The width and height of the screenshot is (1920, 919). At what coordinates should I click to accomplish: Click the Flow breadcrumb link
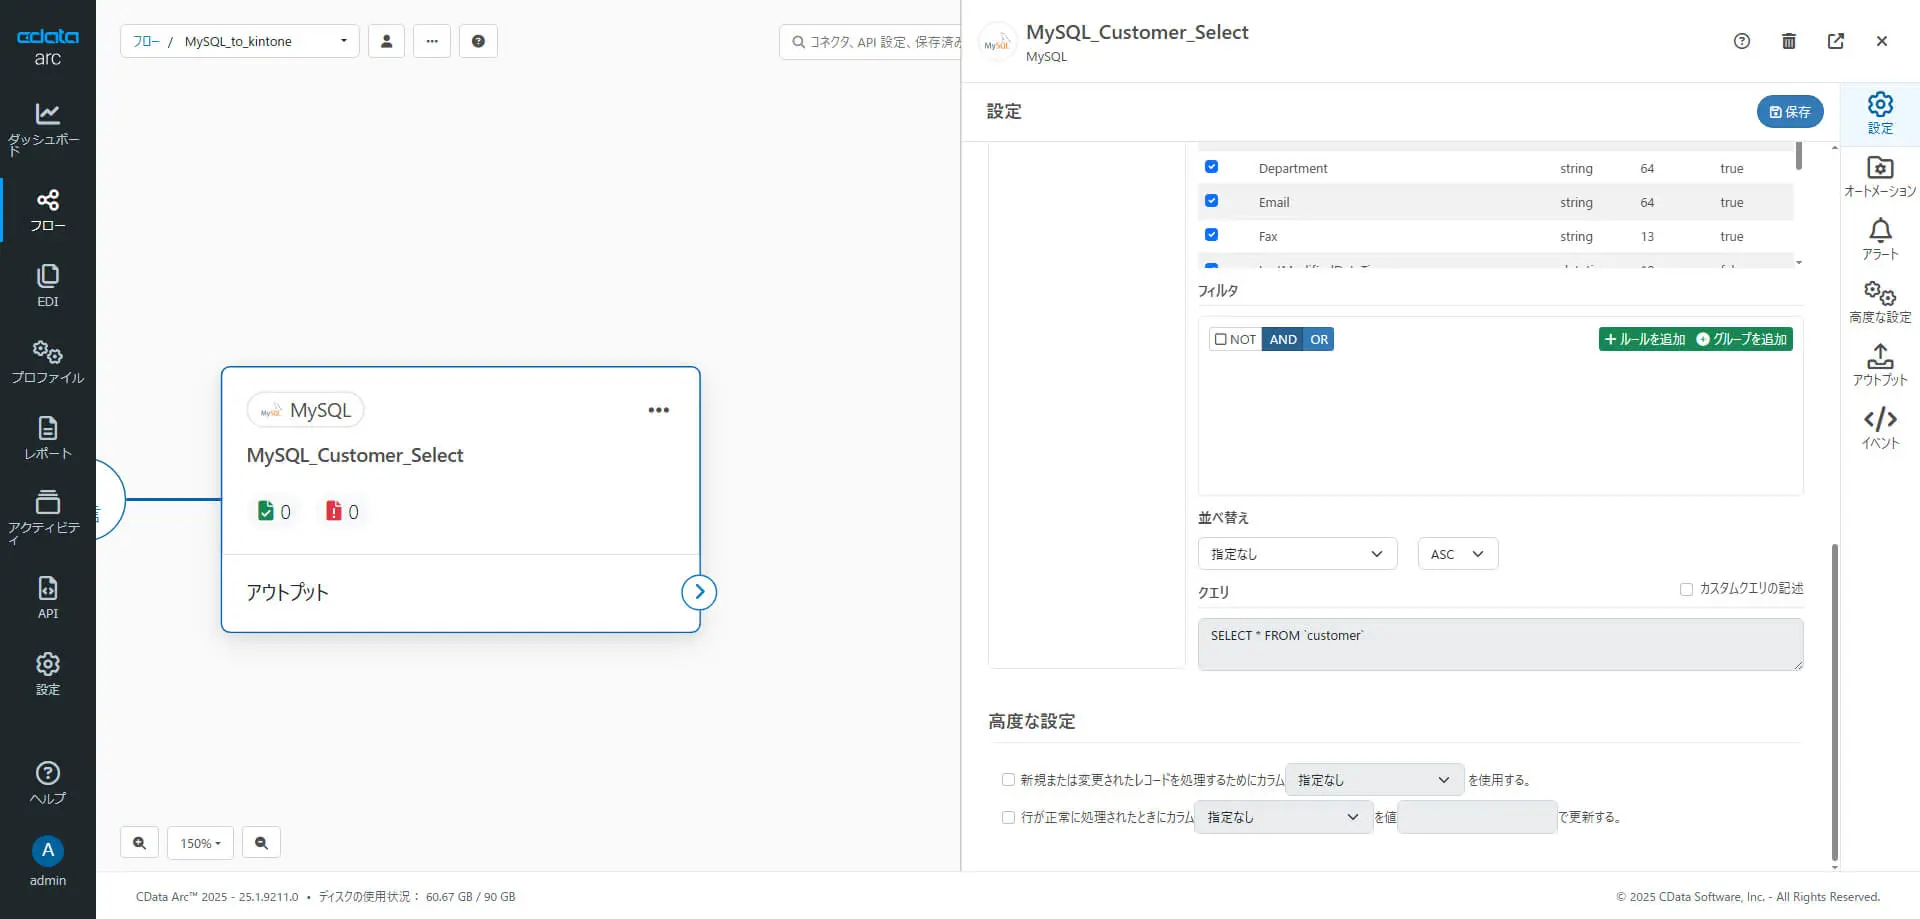146,41
